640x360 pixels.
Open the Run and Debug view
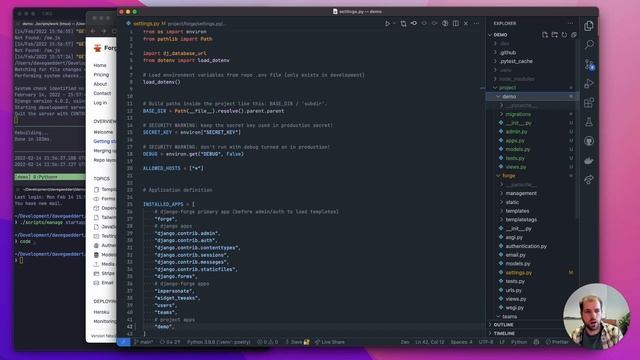point(589,84)
